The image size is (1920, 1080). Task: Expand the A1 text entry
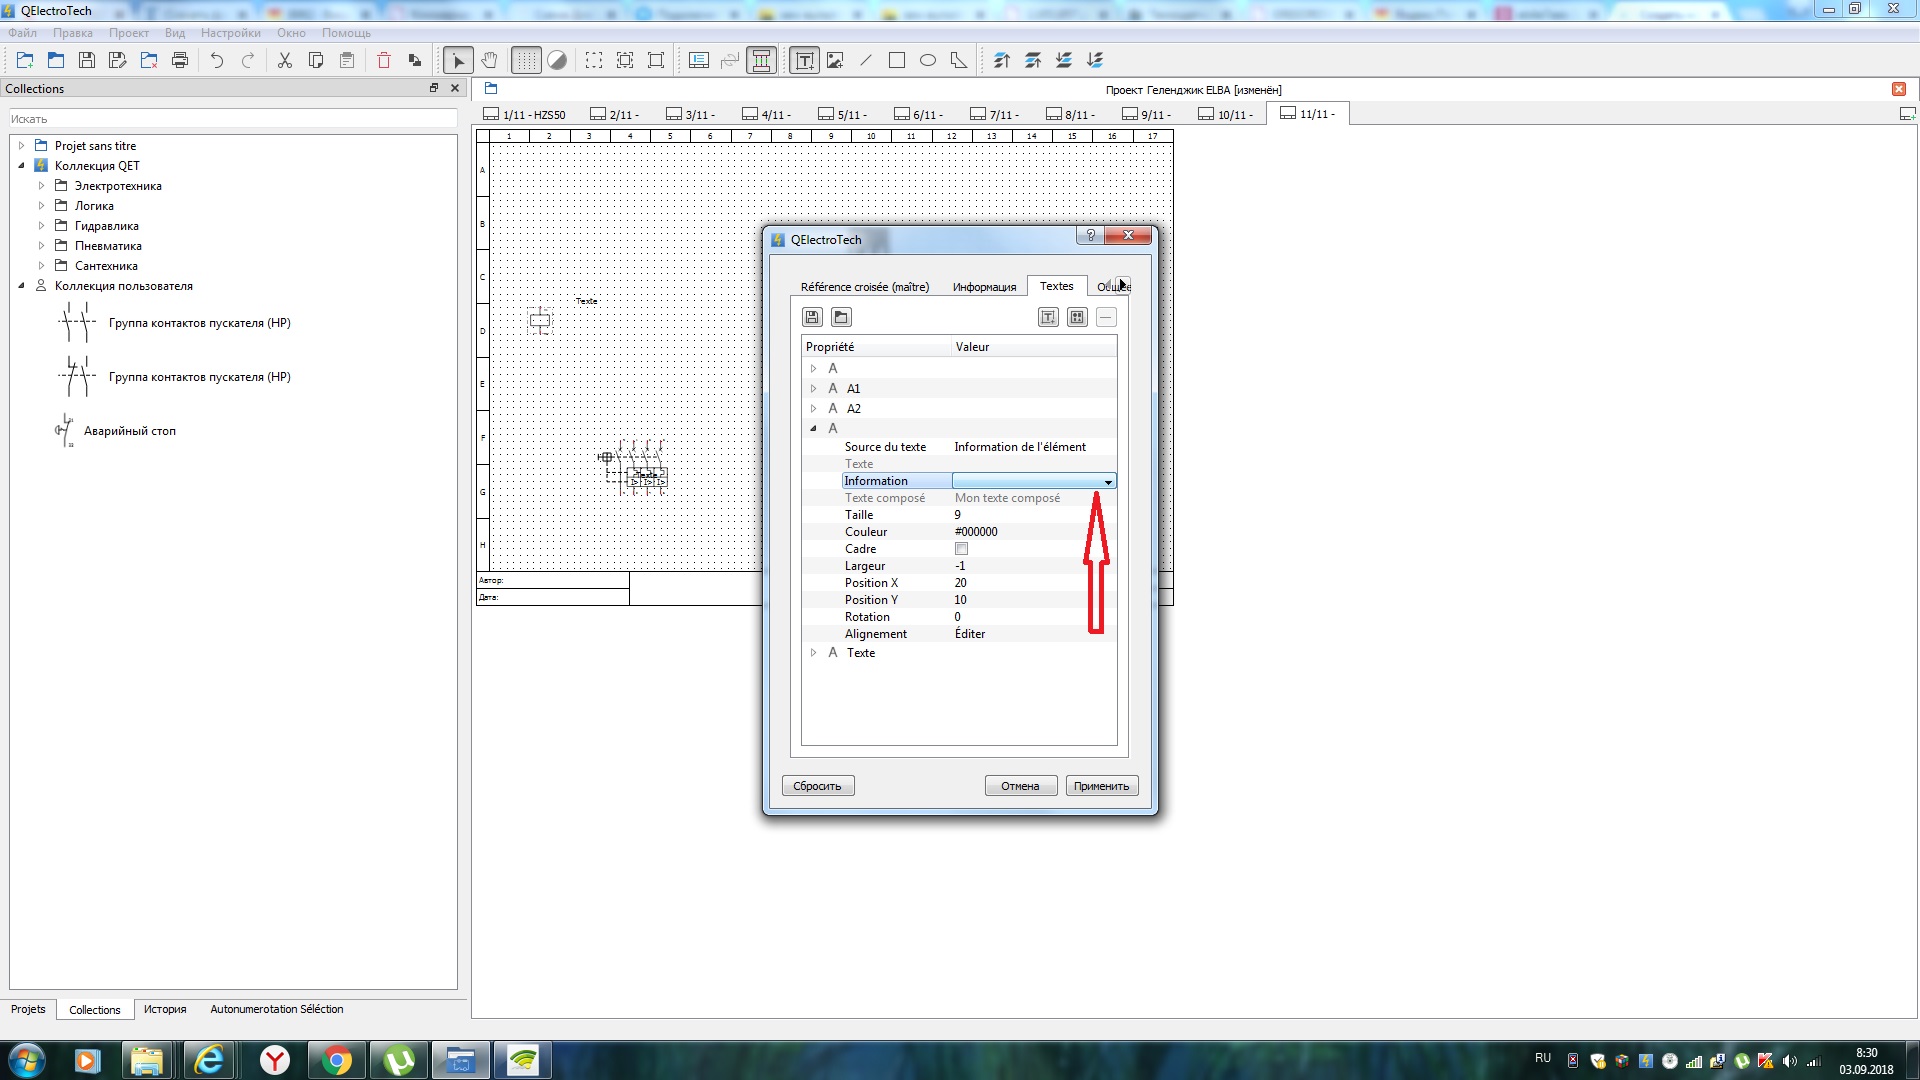(x=813, y=389)
